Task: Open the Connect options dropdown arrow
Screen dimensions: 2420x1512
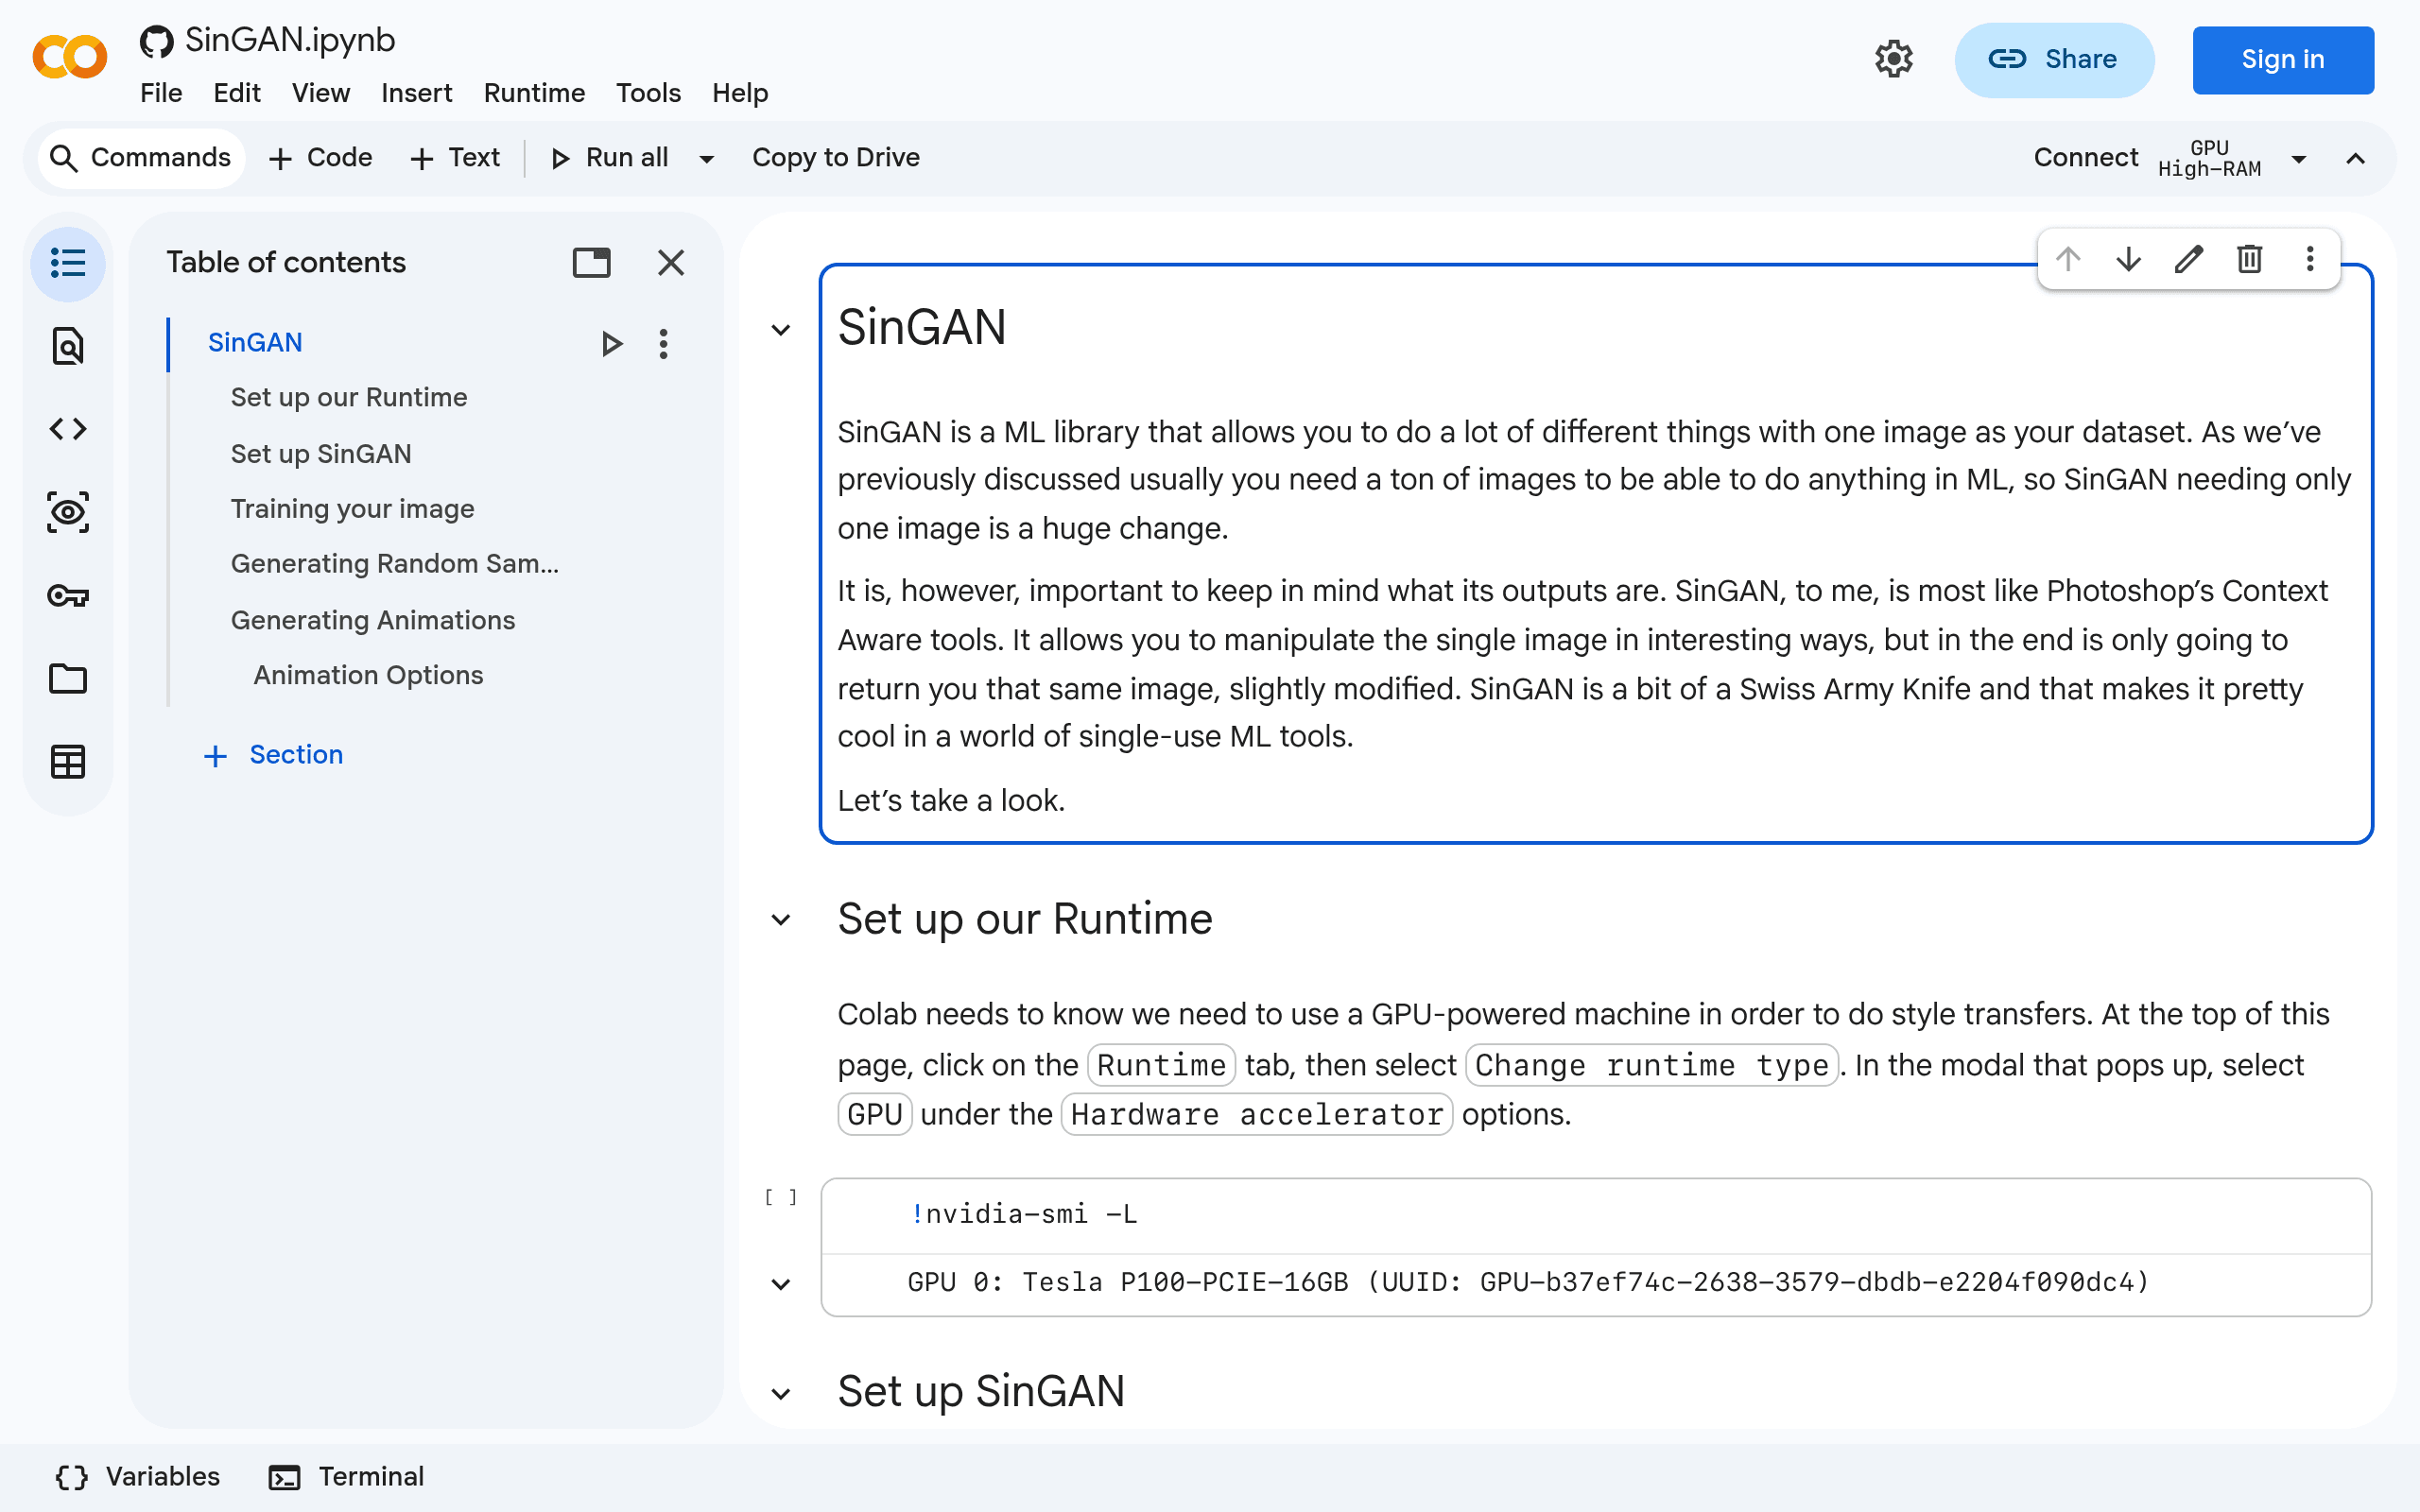Action: click(2299, 159)
